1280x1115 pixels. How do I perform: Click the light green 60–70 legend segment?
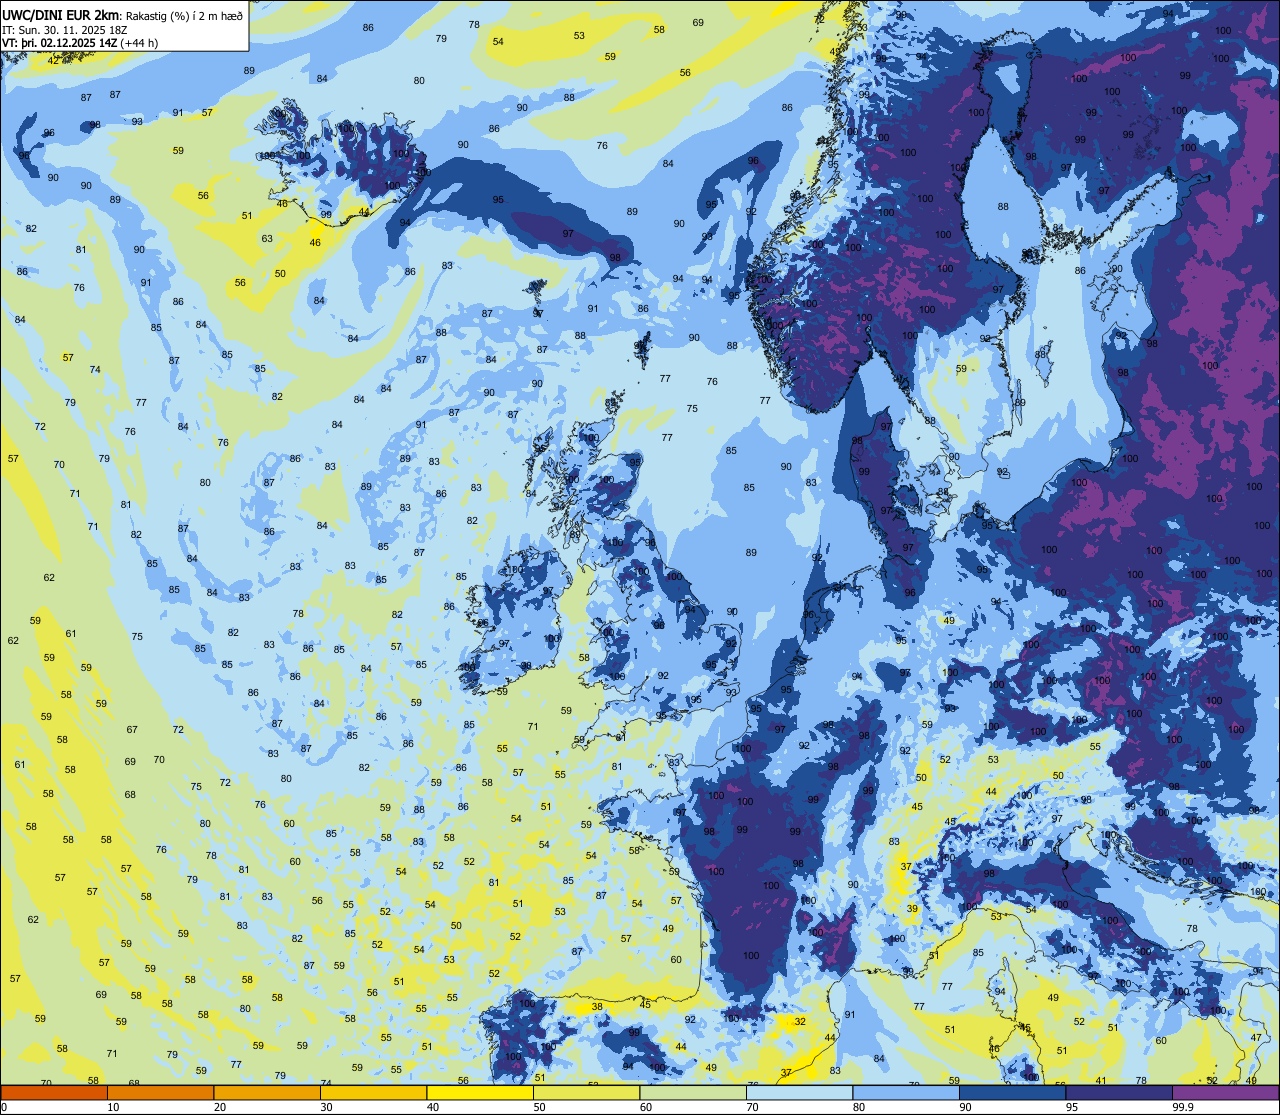693,1092
